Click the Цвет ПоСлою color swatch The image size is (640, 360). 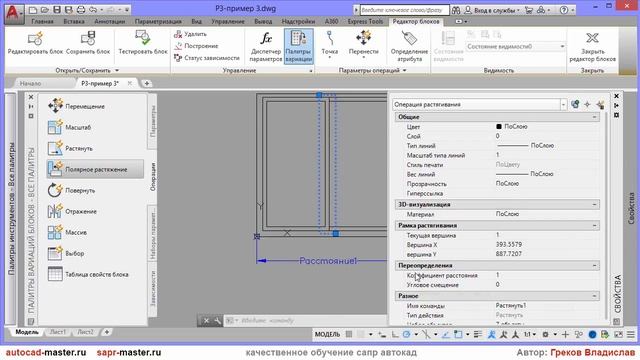pyautogui.click(x=499, y=127)
